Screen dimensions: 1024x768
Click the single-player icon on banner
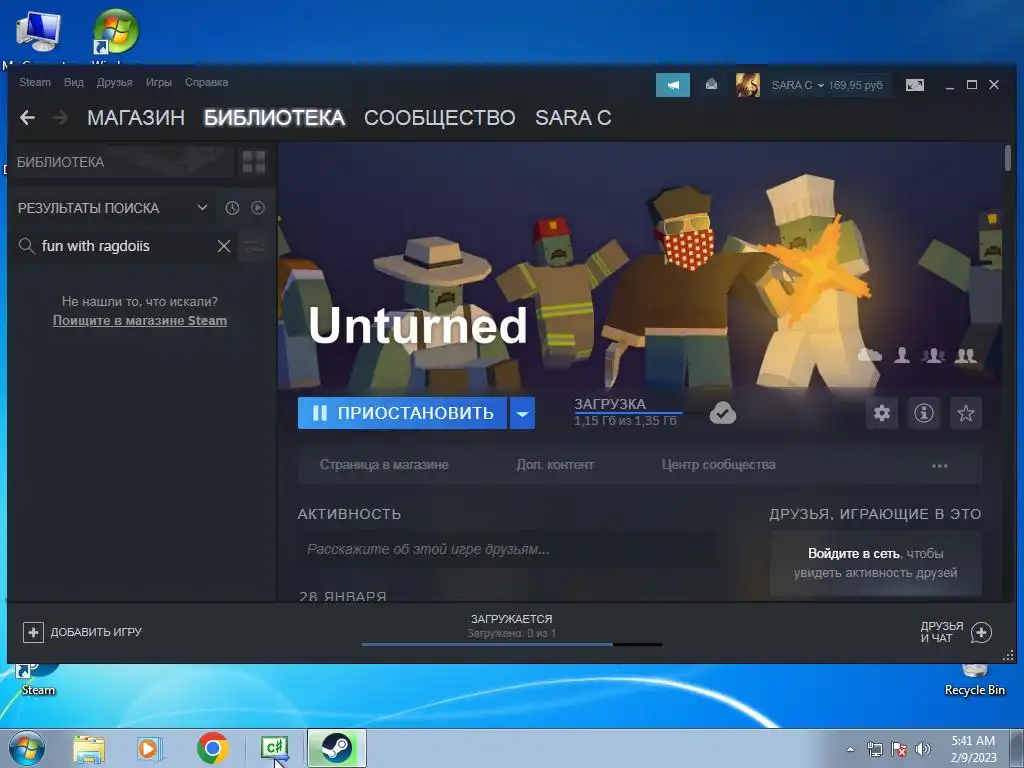coord(902,355)
